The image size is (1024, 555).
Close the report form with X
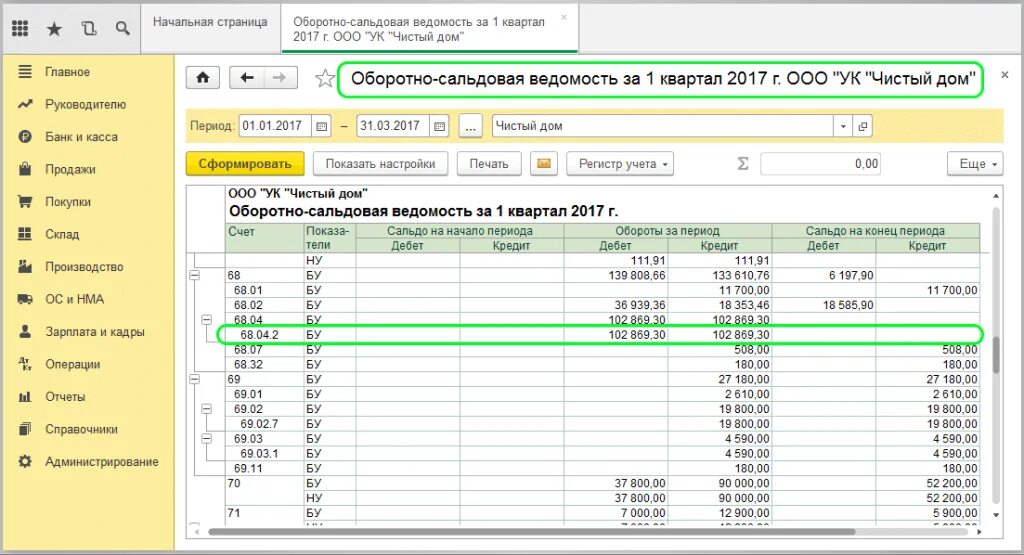[x=1005, y=74]
